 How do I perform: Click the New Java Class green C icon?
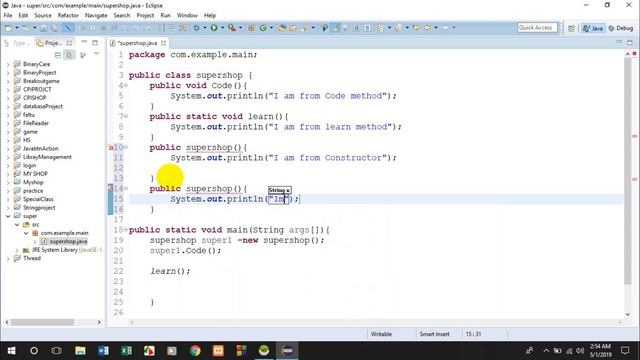[263, 28]
